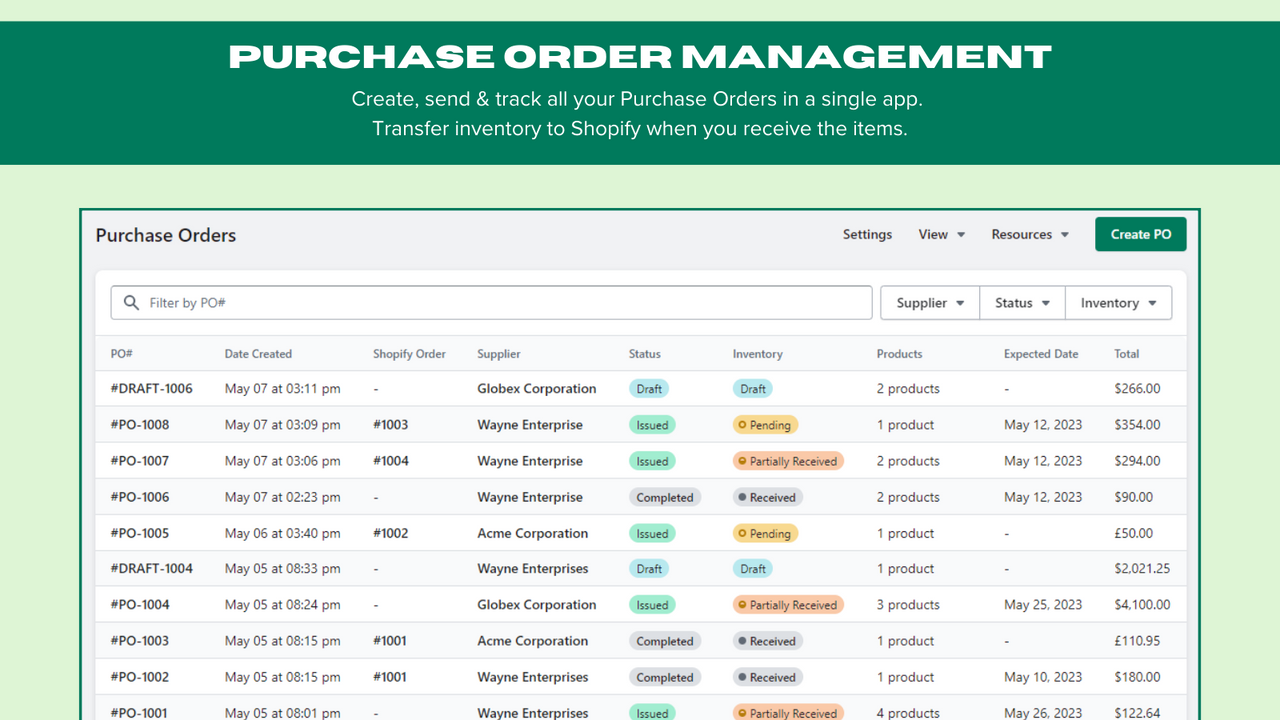The height and width of the screenshot is (720, 1280).
Task: Open the Resources menu
Action: tap(1030, 234)
